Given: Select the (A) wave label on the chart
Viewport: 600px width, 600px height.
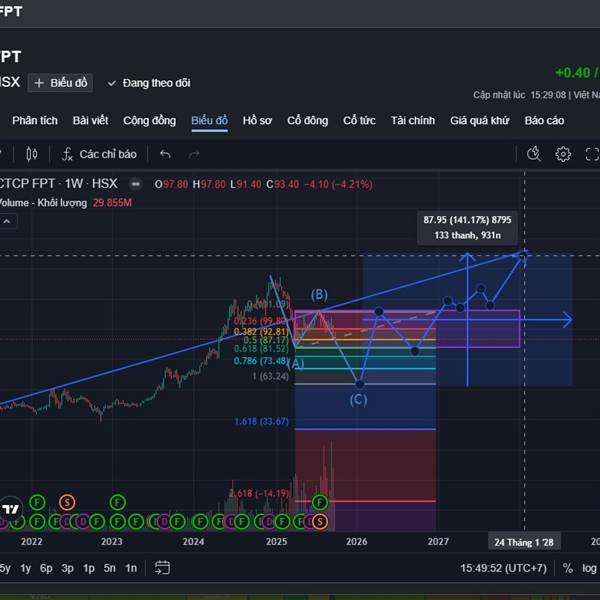Looking at the screenshot, I should pos(296,364).
